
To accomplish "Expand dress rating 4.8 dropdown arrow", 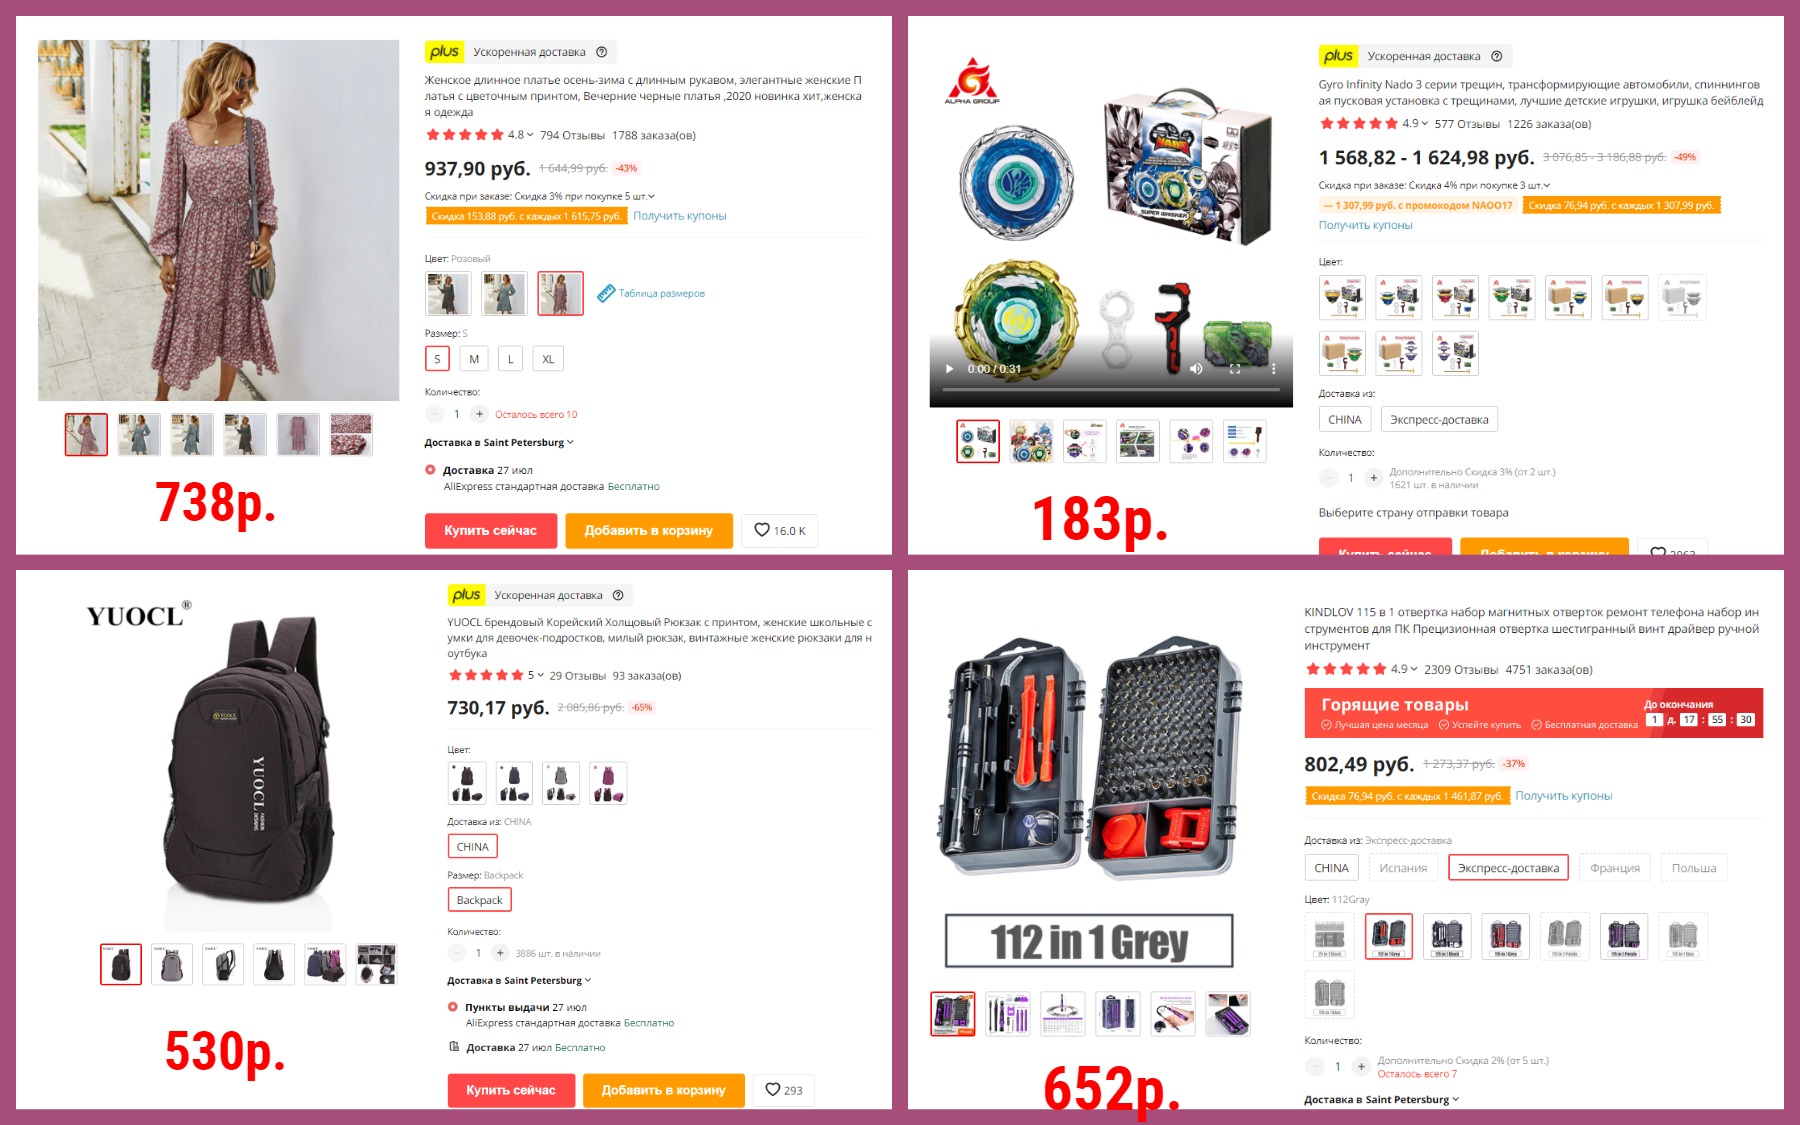I will pos(530,134).
